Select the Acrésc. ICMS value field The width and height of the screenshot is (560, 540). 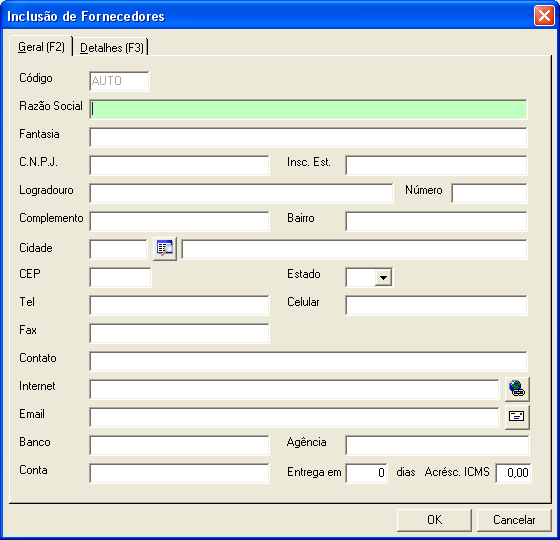513,473
